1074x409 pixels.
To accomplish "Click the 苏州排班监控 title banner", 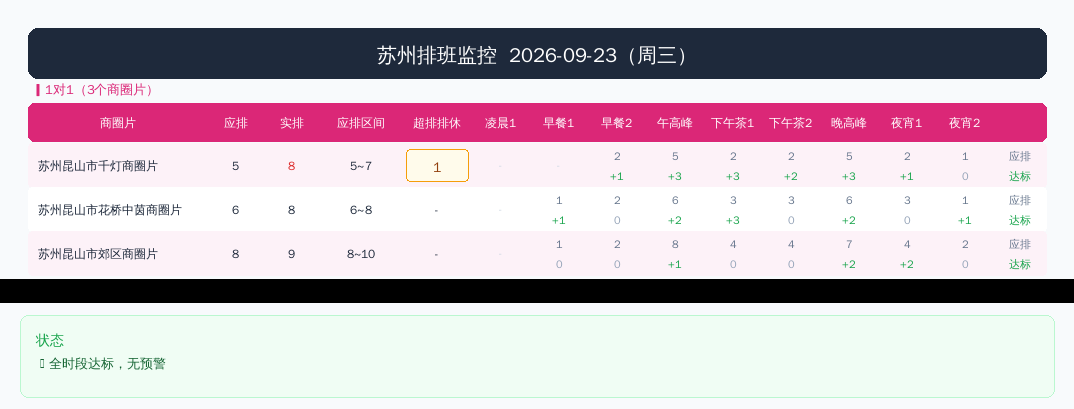I will [x=537, y=53].
